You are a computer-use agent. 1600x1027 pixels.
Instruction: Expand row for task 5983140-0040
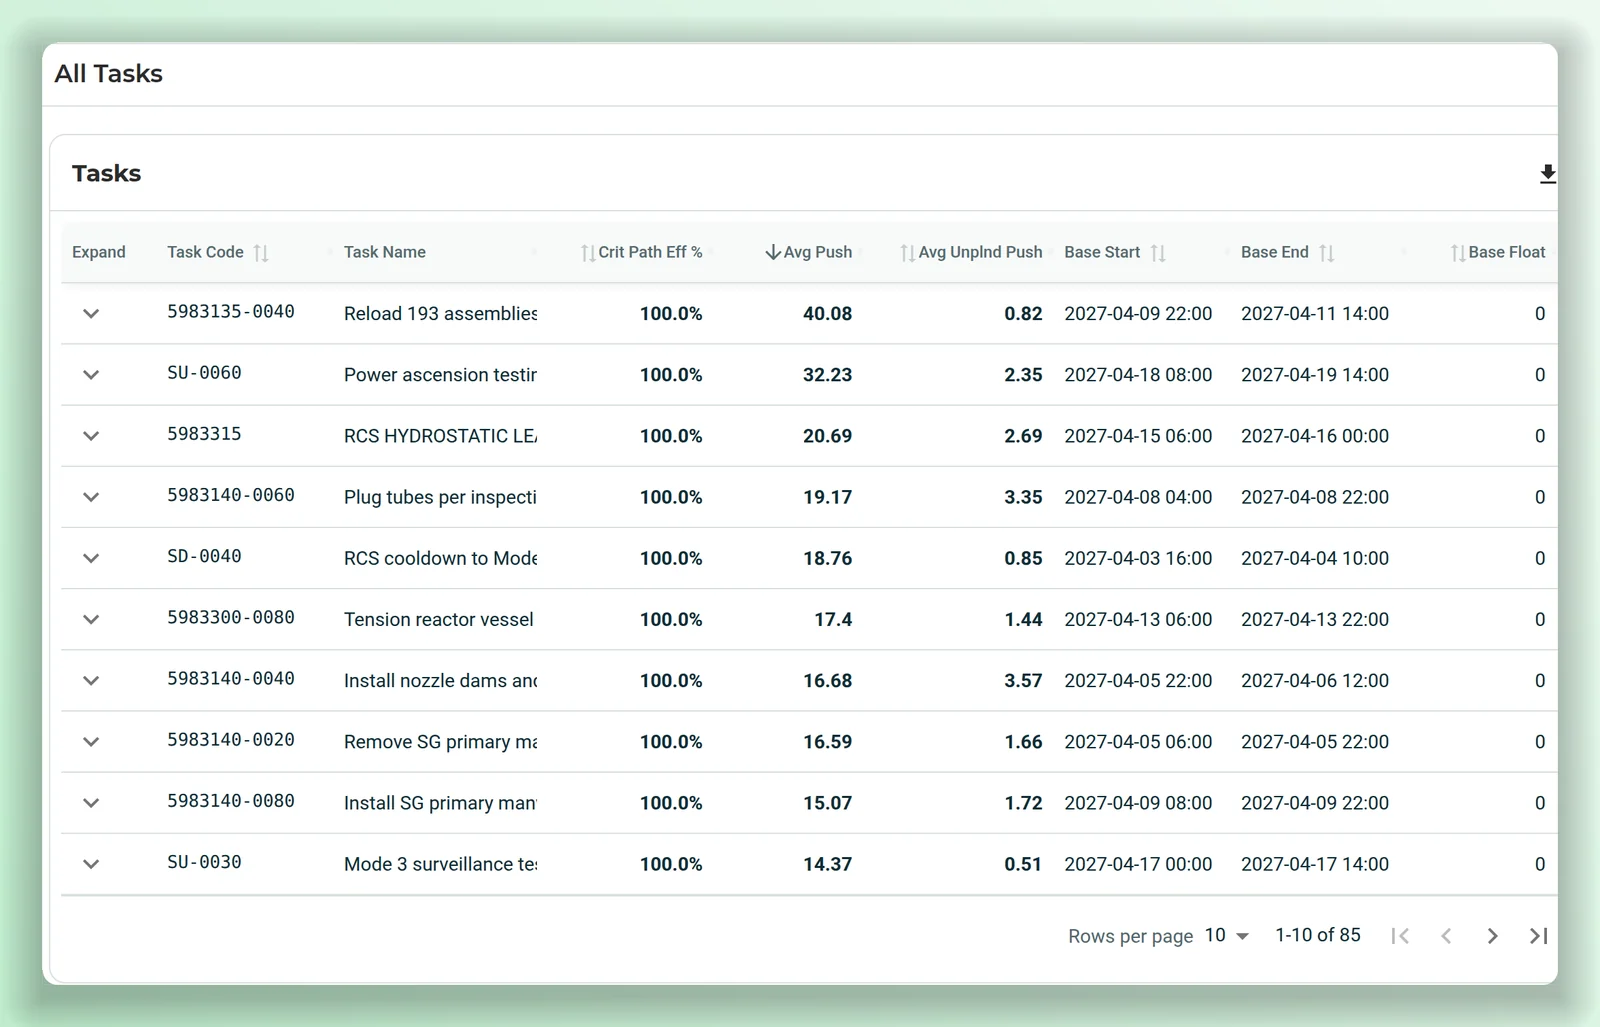click(x=91, y=681)
